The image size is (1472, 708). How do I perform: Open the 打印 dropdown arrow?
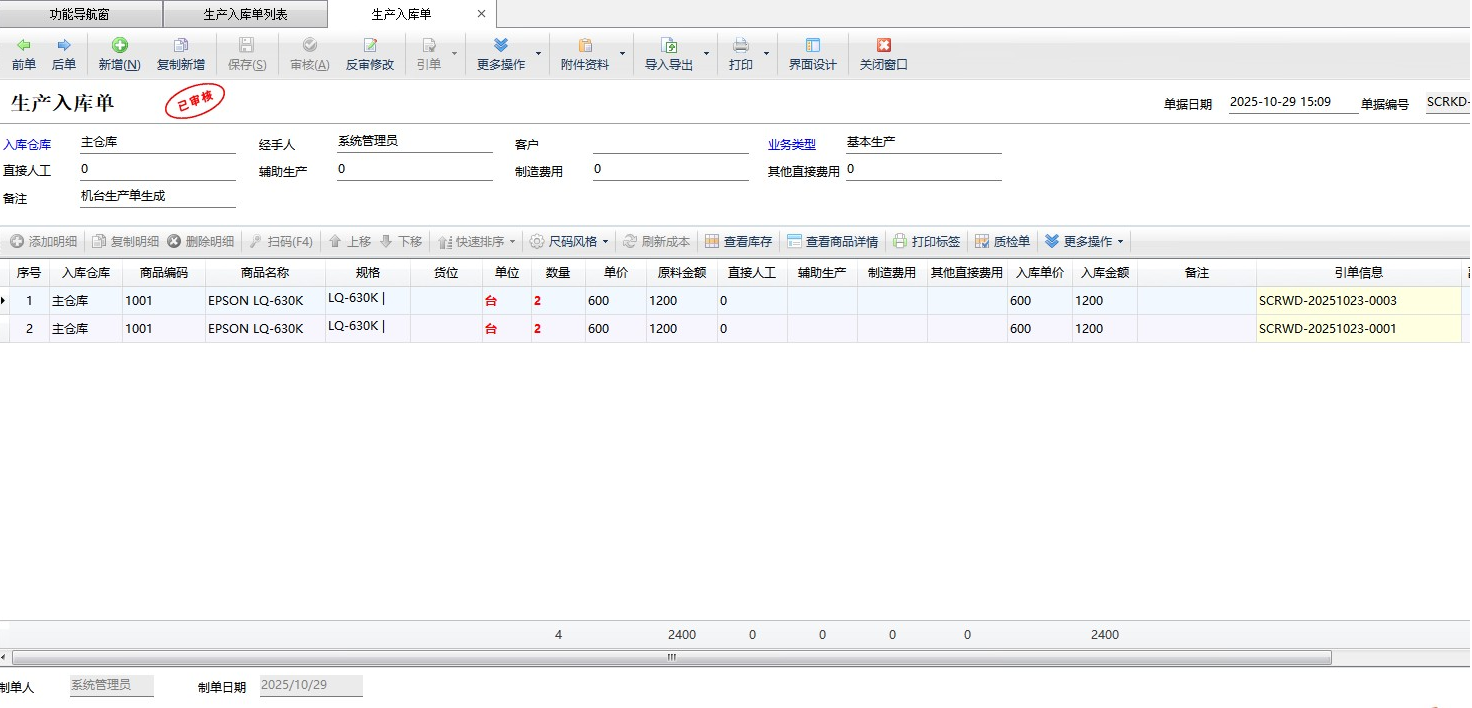click(x=767, y=54)
